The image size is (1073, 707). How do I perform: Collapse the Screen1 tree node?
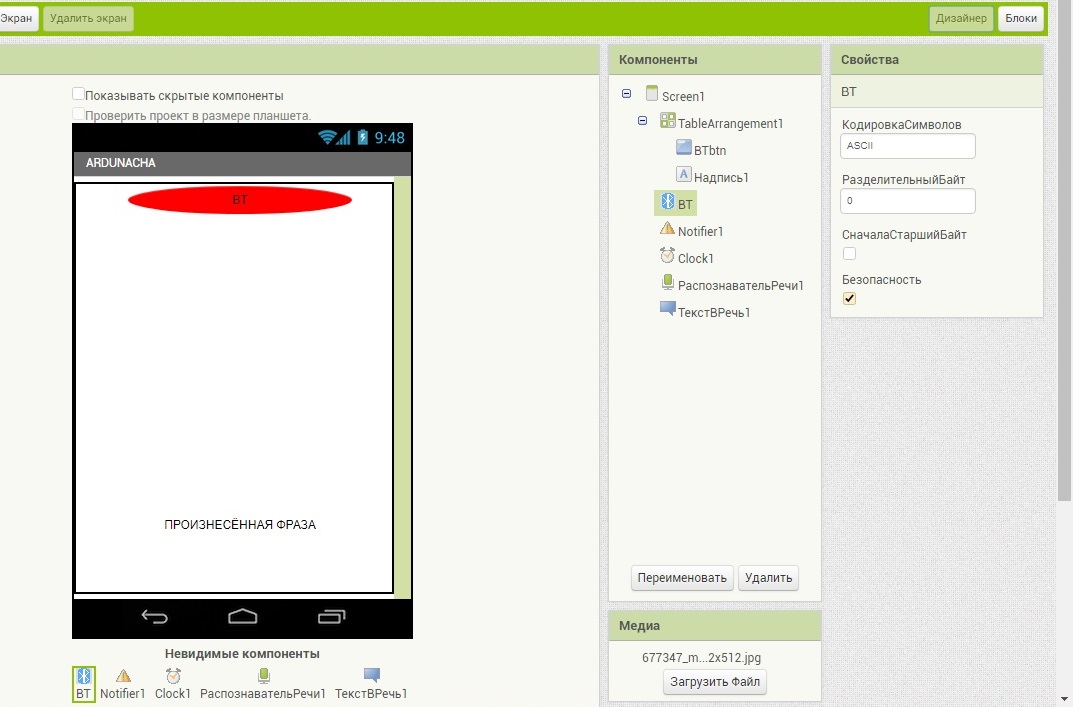(627, 94)
